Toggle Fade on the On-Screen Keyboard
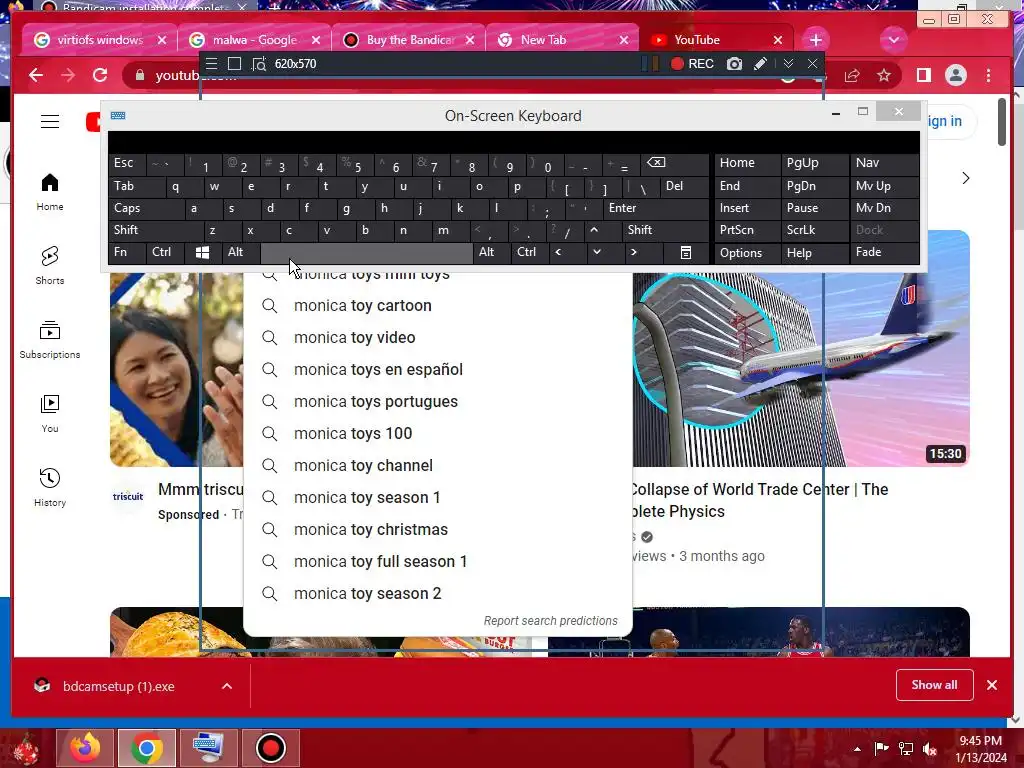Viewport: 1024px width, 768px height. pyautogui.click(x=884, y=252)
